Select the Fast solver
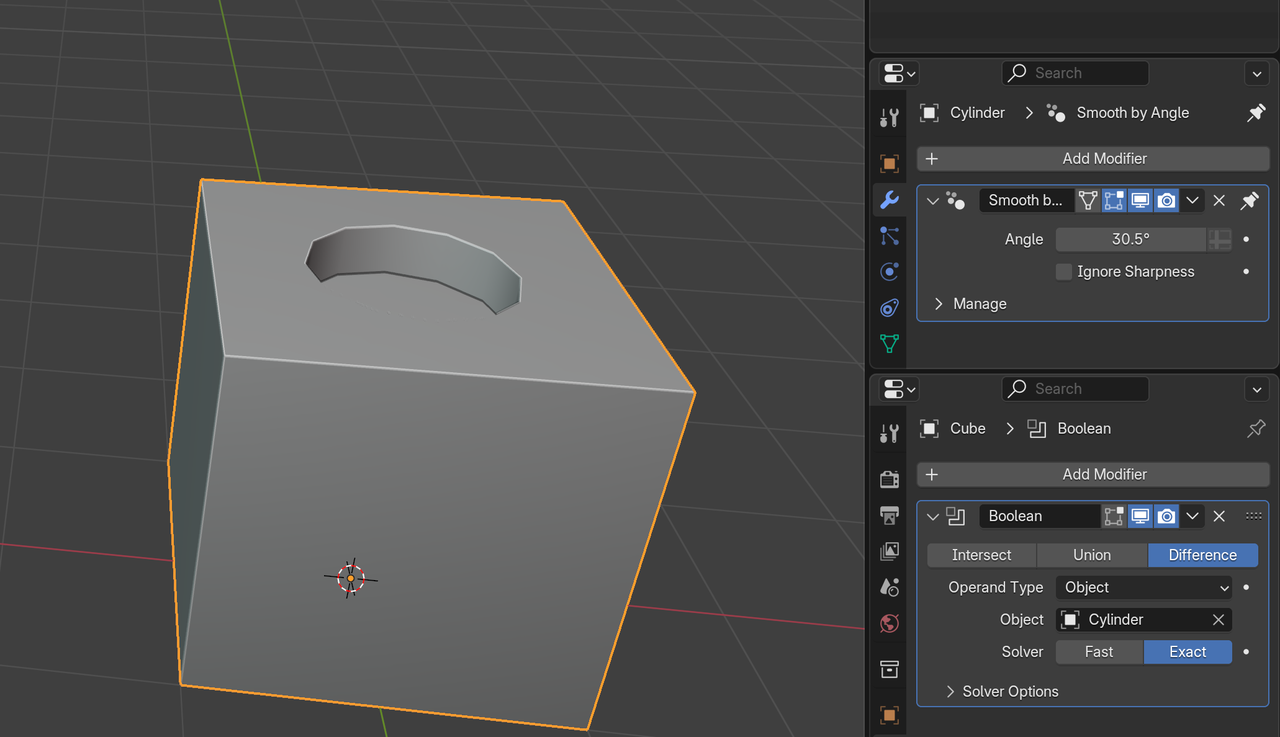The image size is (1280, 737). 1098,651
